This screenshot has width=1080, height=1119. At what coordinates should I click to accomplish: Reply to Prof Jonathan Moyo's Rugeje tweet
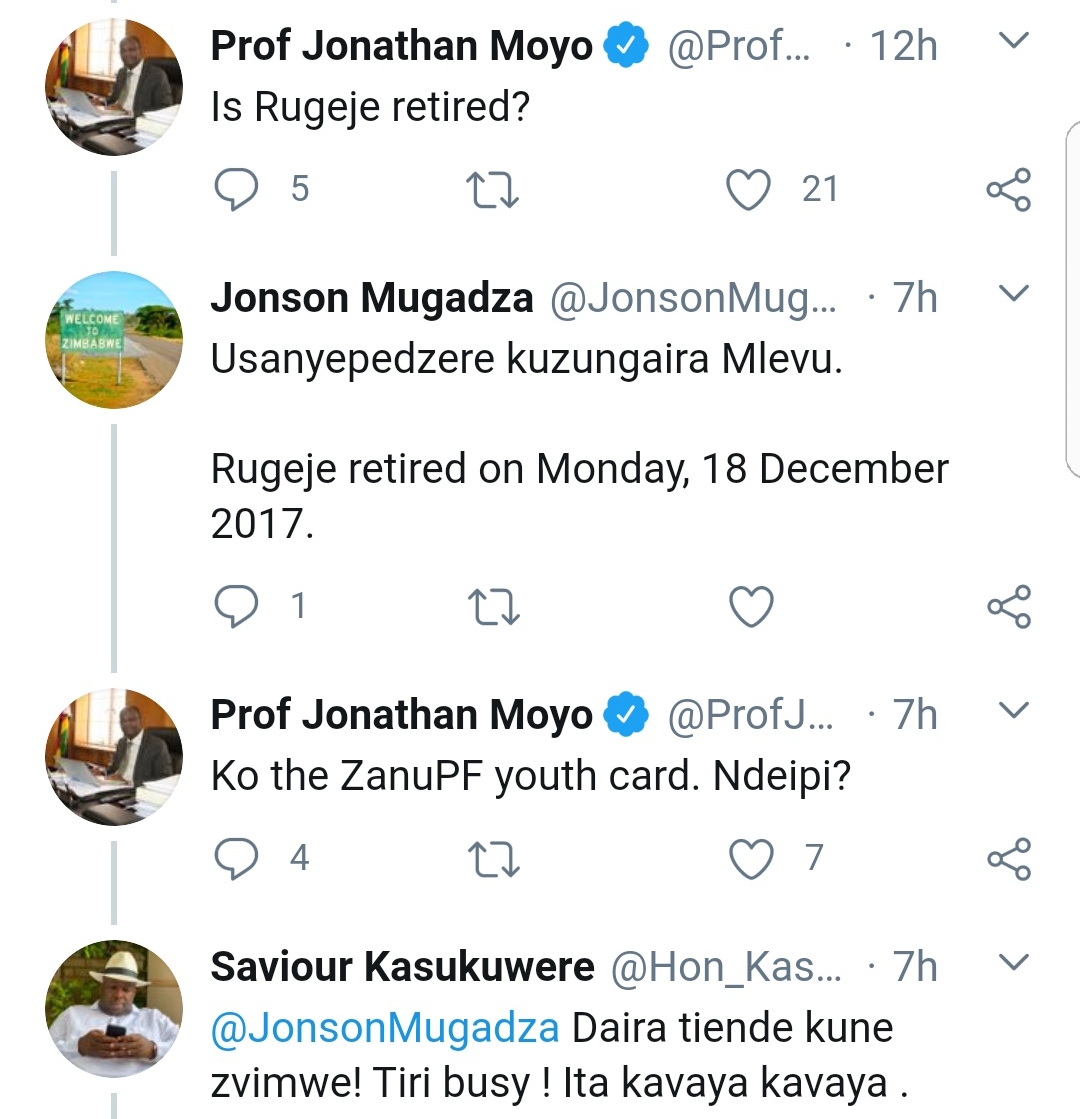[x=237, y=188]
